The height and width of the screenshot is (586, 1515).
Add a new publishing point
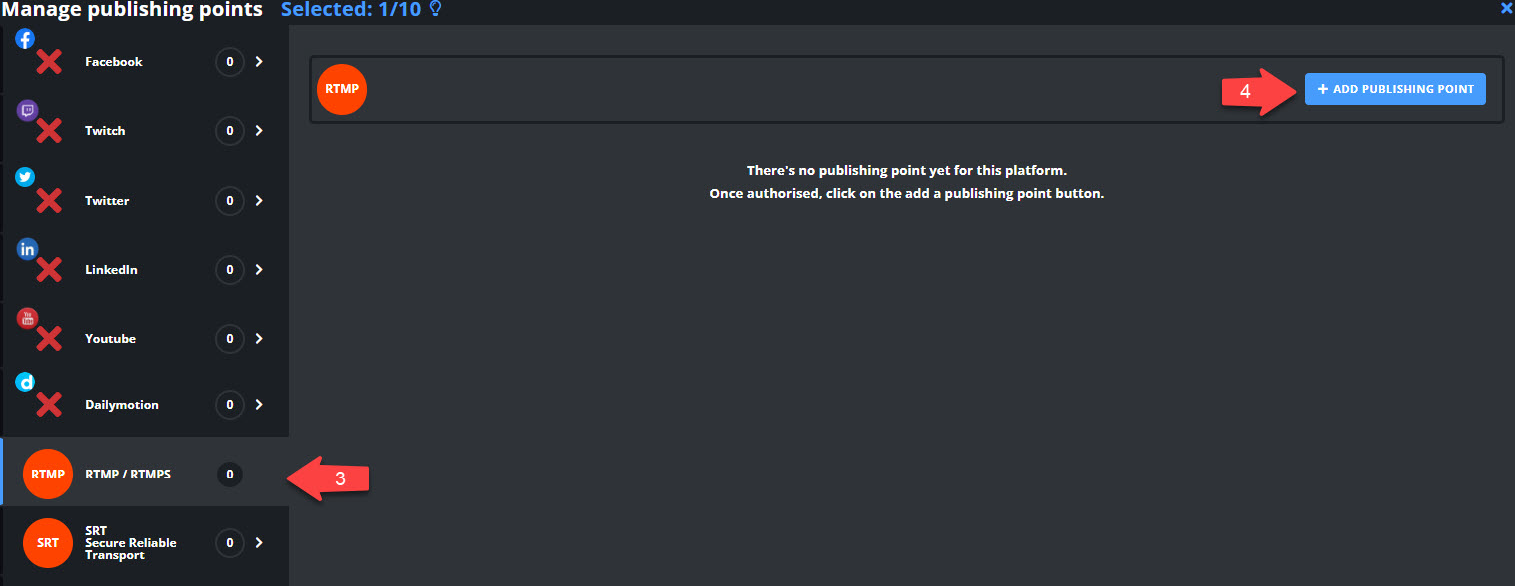[1395, 89]
